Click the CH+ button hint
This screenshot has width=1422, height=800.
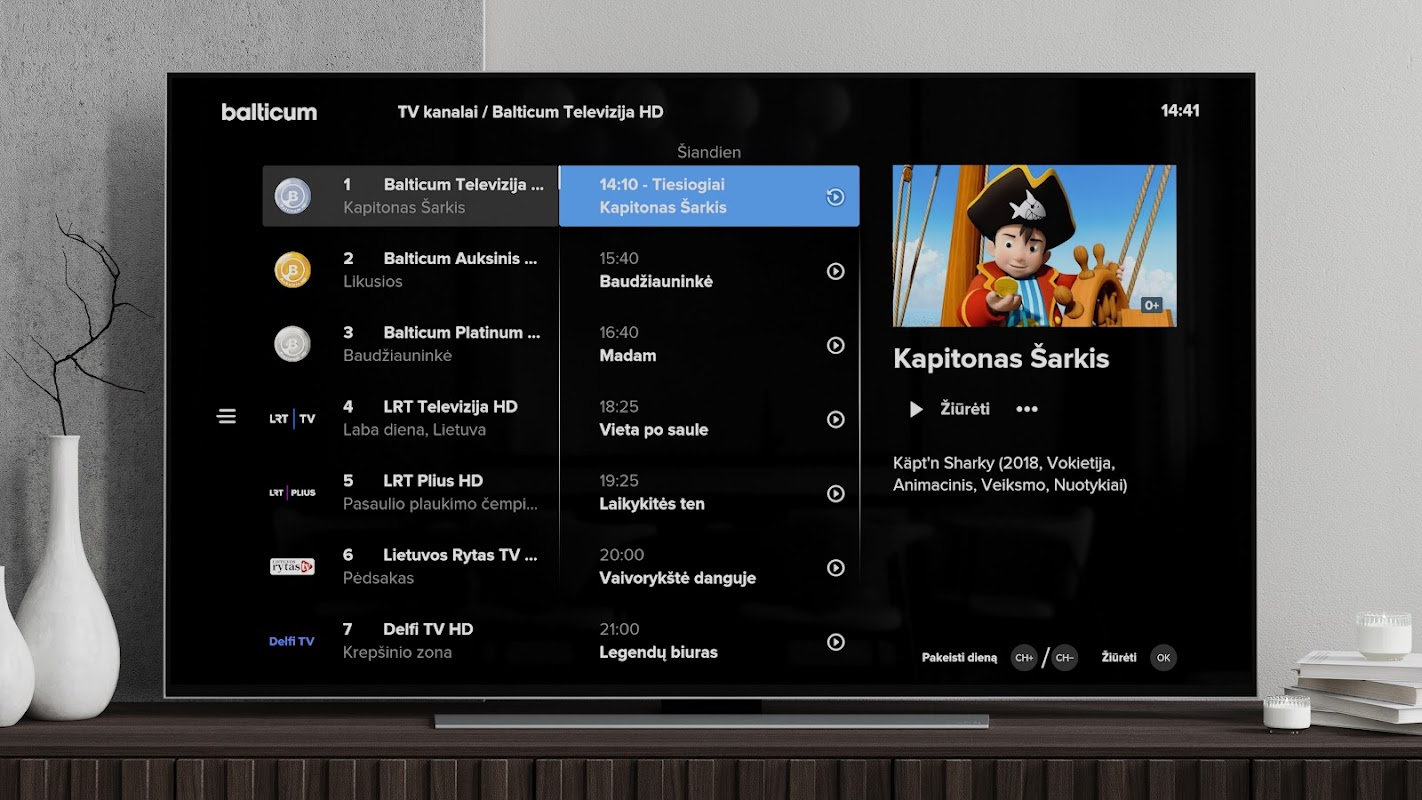1024,658
